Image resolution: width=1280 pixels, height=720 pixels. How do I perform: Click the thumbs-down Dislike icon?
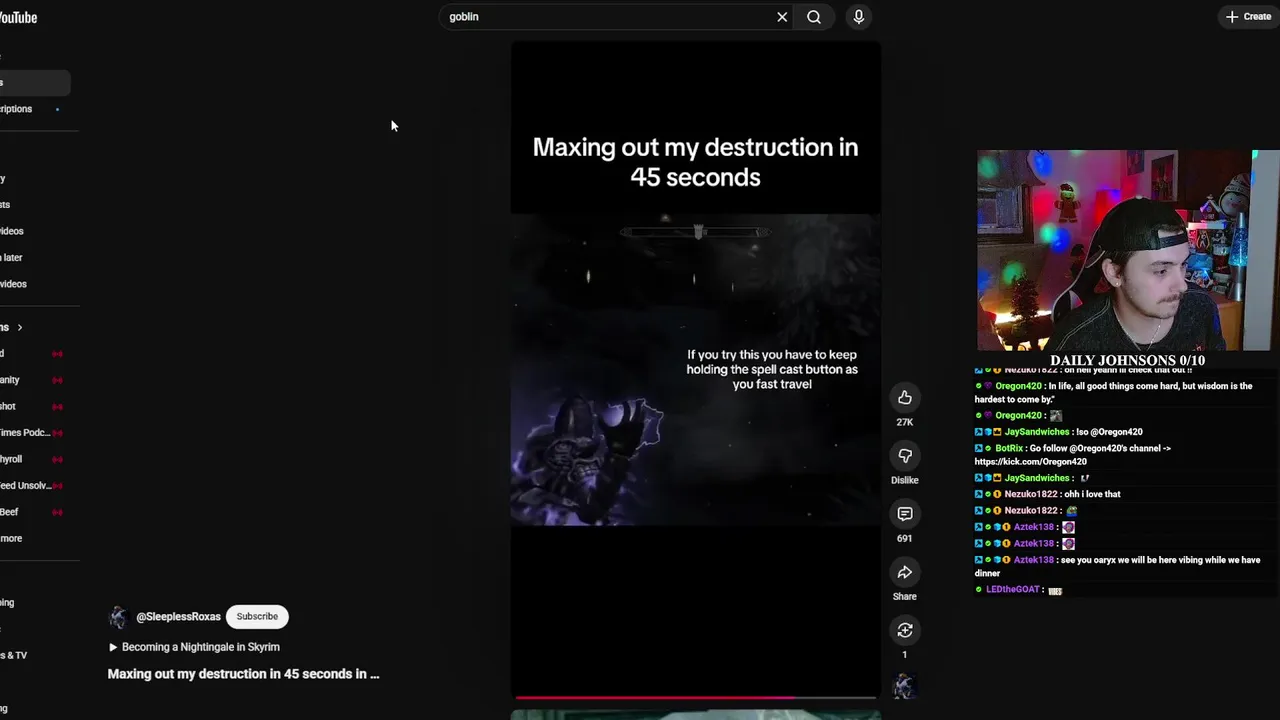pyautogui.click(x=904, y=456)
